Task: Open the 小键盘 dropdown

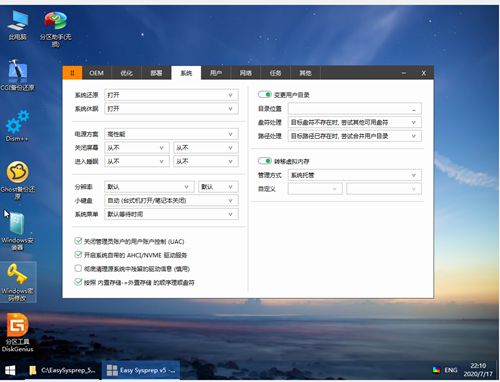Action: [x=171, y=200]
